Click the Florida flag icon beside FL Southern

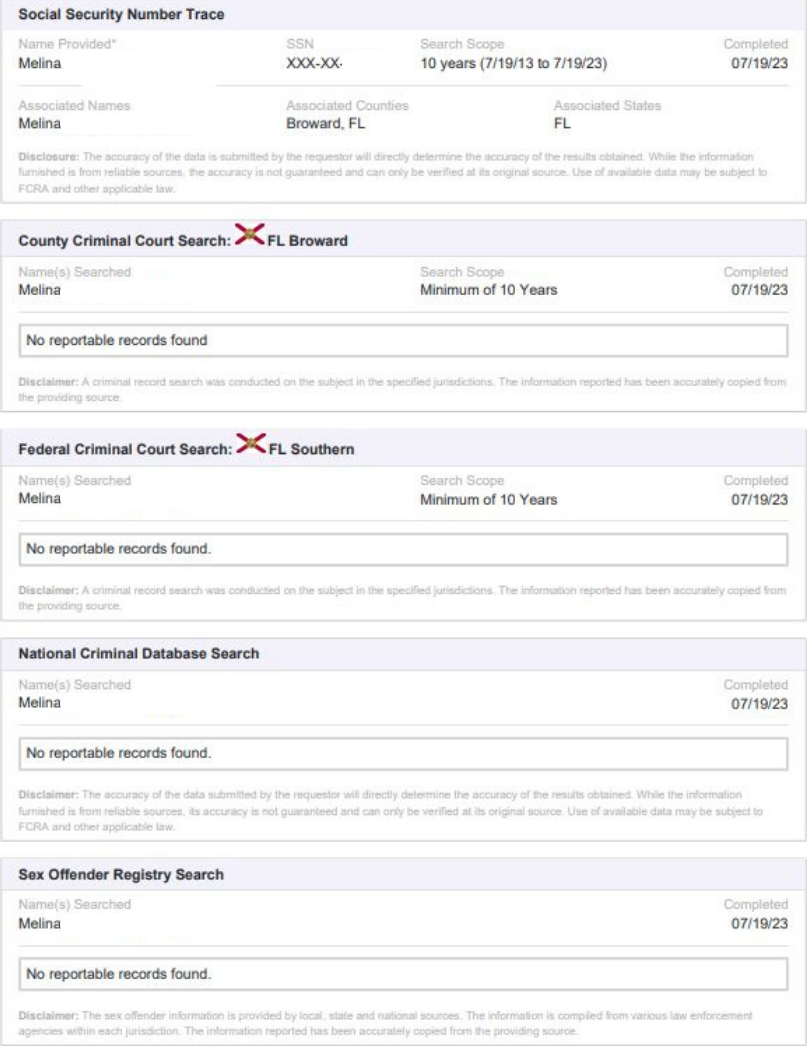click(251, 443)
